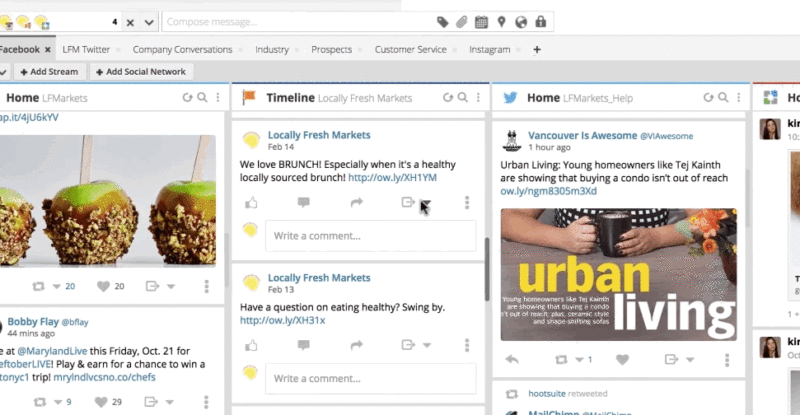Expand send-to dropdown on Feb 13 post
The image size is (800, 415).
pyautogui.click(x=427, y=345)
